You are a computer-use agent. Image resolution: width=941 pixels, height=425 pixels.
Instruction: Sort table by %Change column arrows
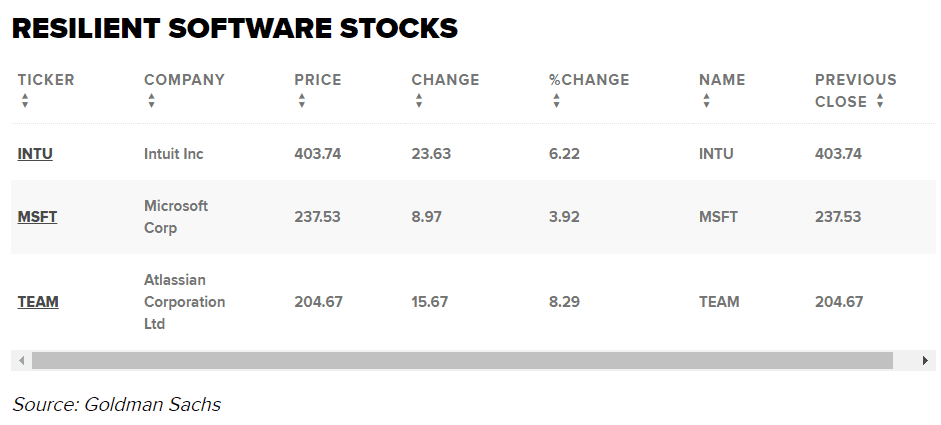click(556, 101)
